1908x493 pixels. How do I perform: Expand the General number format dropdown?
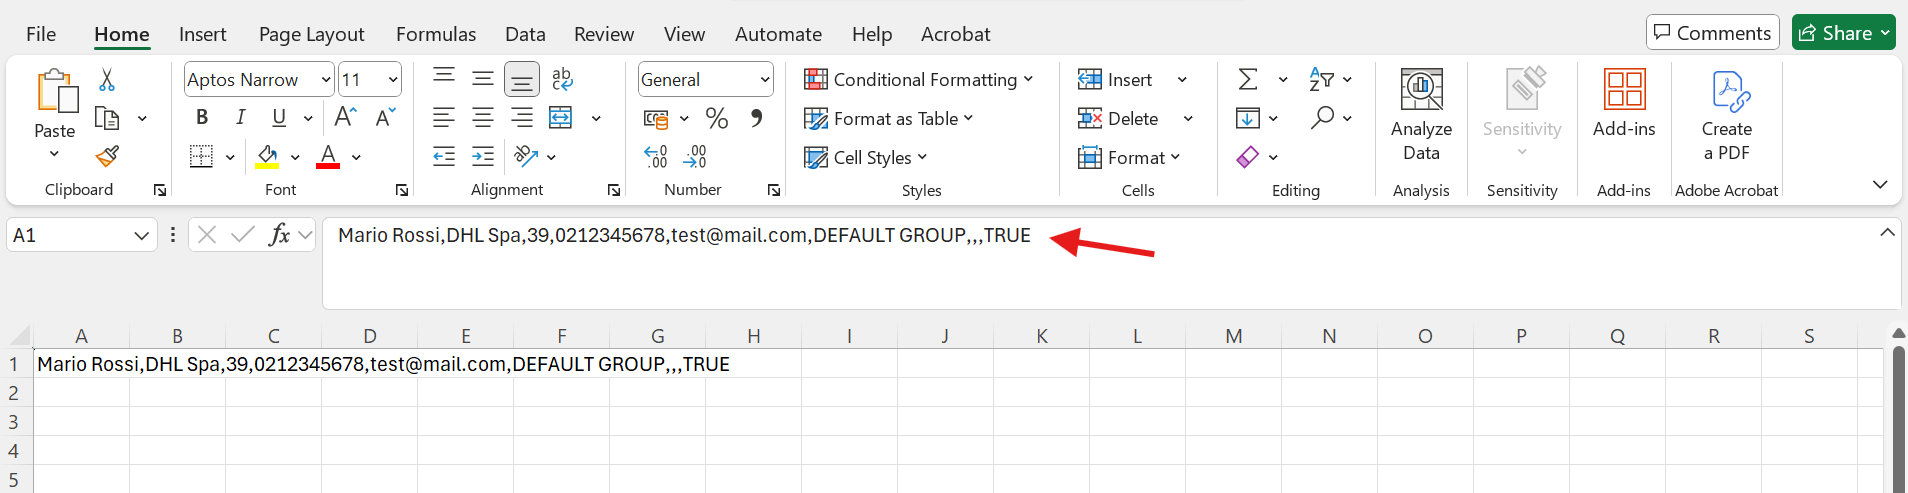coord(765,80)
